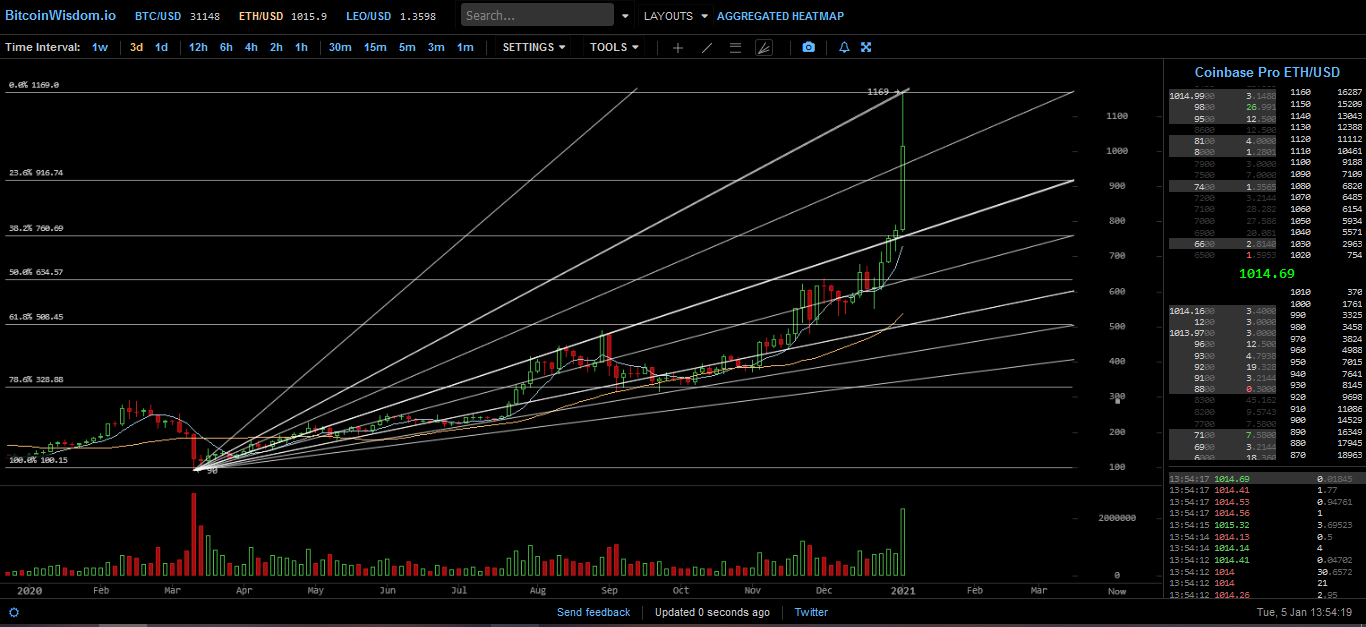Expand the LAYOUTS dropdown

coord(675,16)
